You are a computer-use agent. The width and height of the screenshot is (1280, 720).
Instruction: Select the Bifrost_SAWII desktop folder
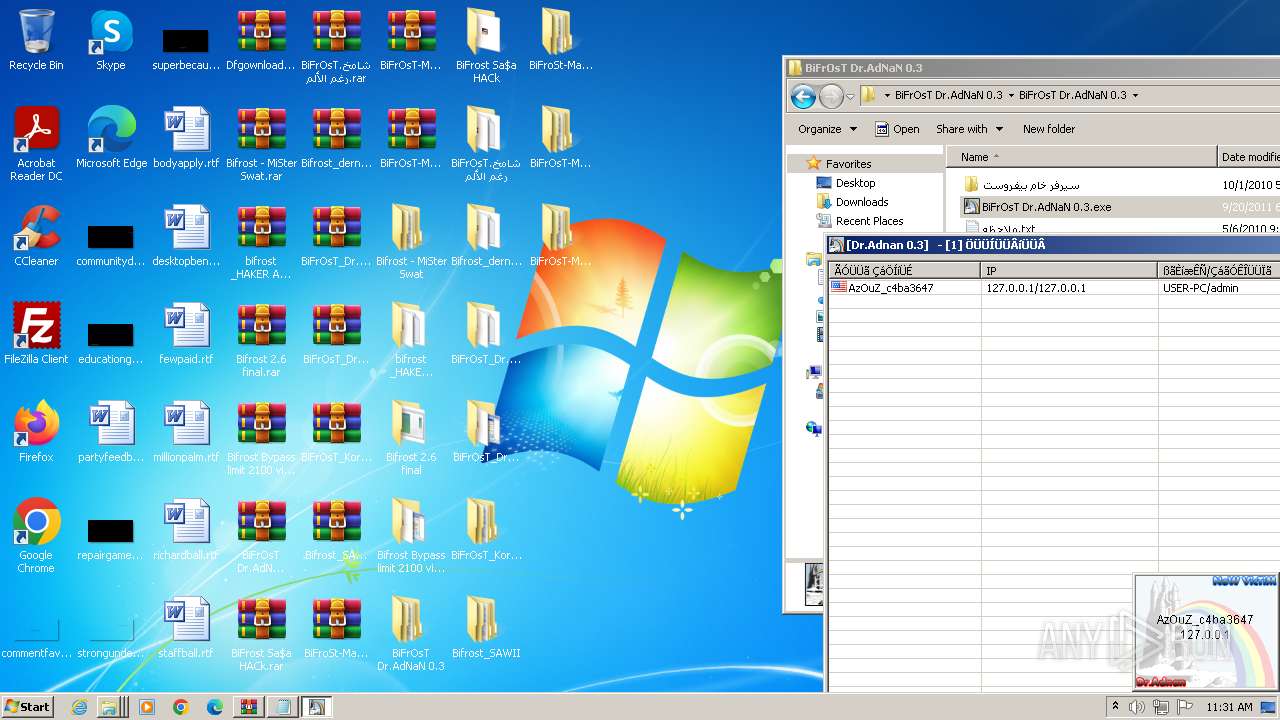(x=486, y=628)
